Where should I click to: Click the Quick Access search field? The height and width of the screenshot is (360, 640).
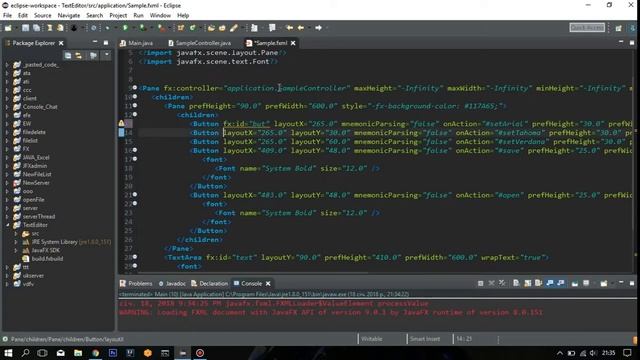pos(587,27)
